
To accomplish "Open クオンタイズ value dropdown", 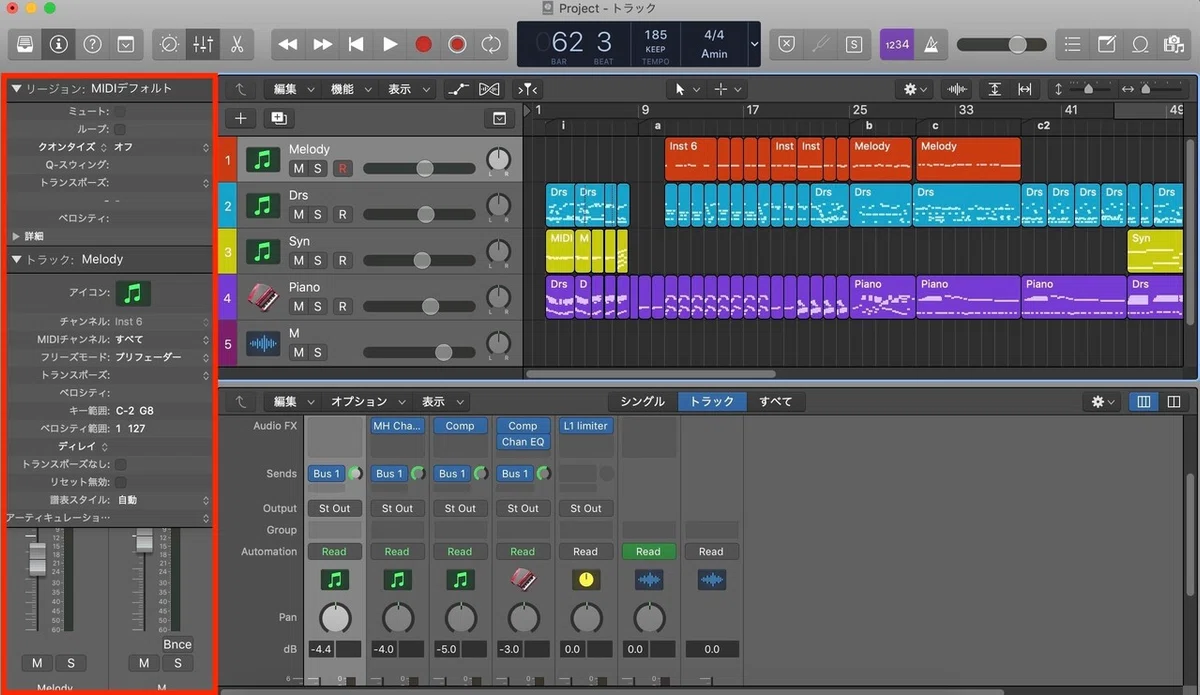I will click(162, 147).
